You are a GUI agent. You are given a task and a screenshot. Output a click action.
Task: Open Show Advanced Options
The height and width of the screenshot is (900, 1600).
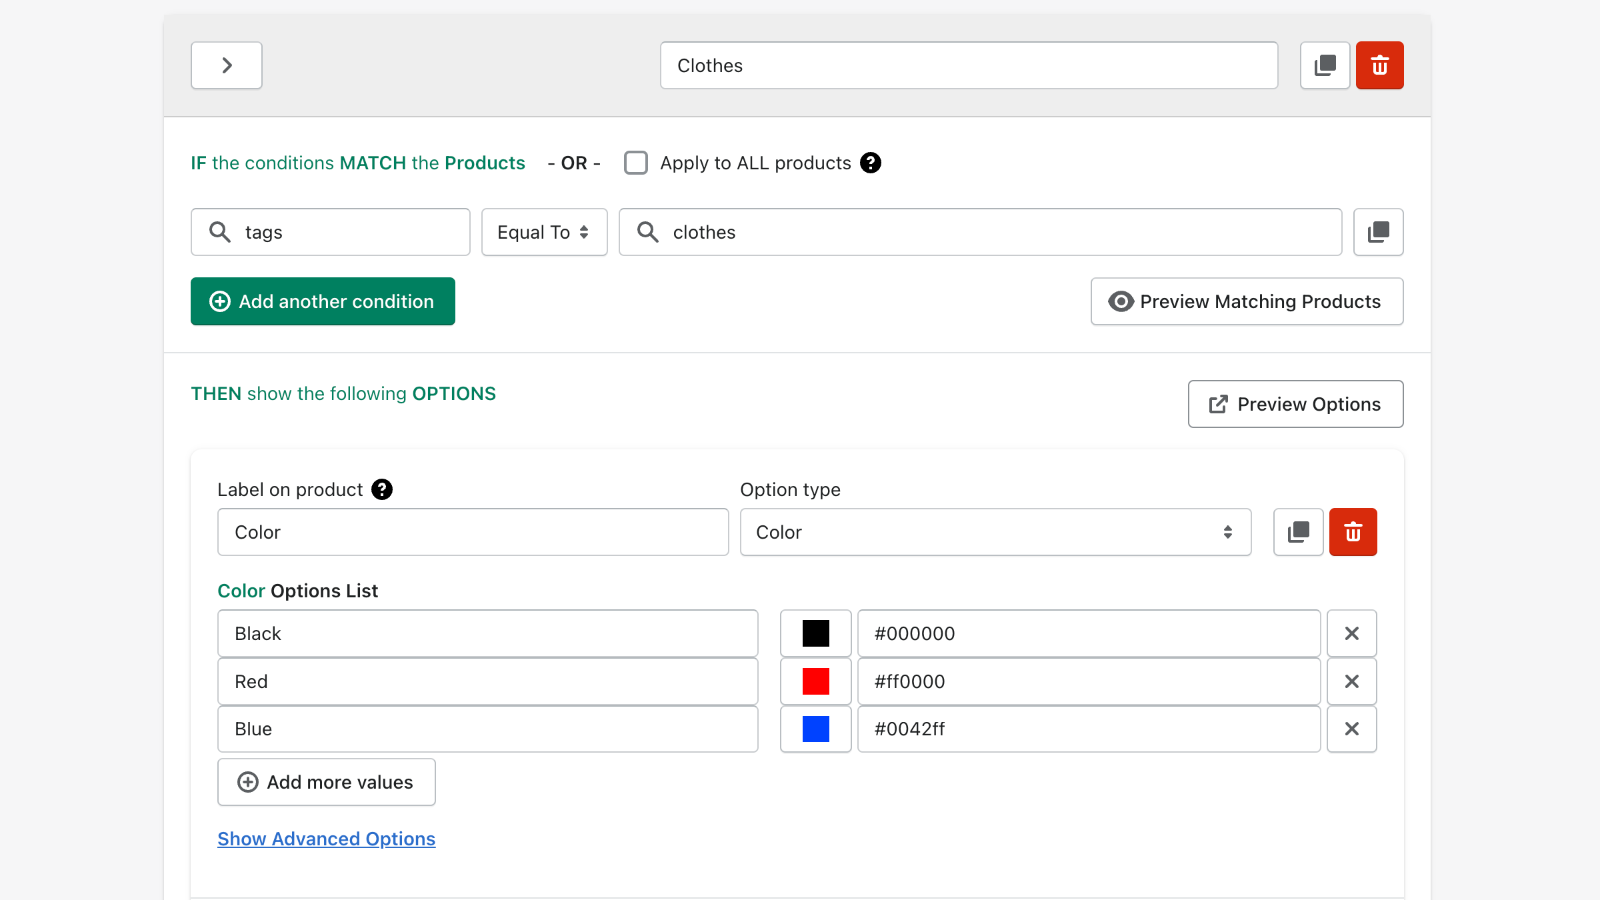pos(326,838)
